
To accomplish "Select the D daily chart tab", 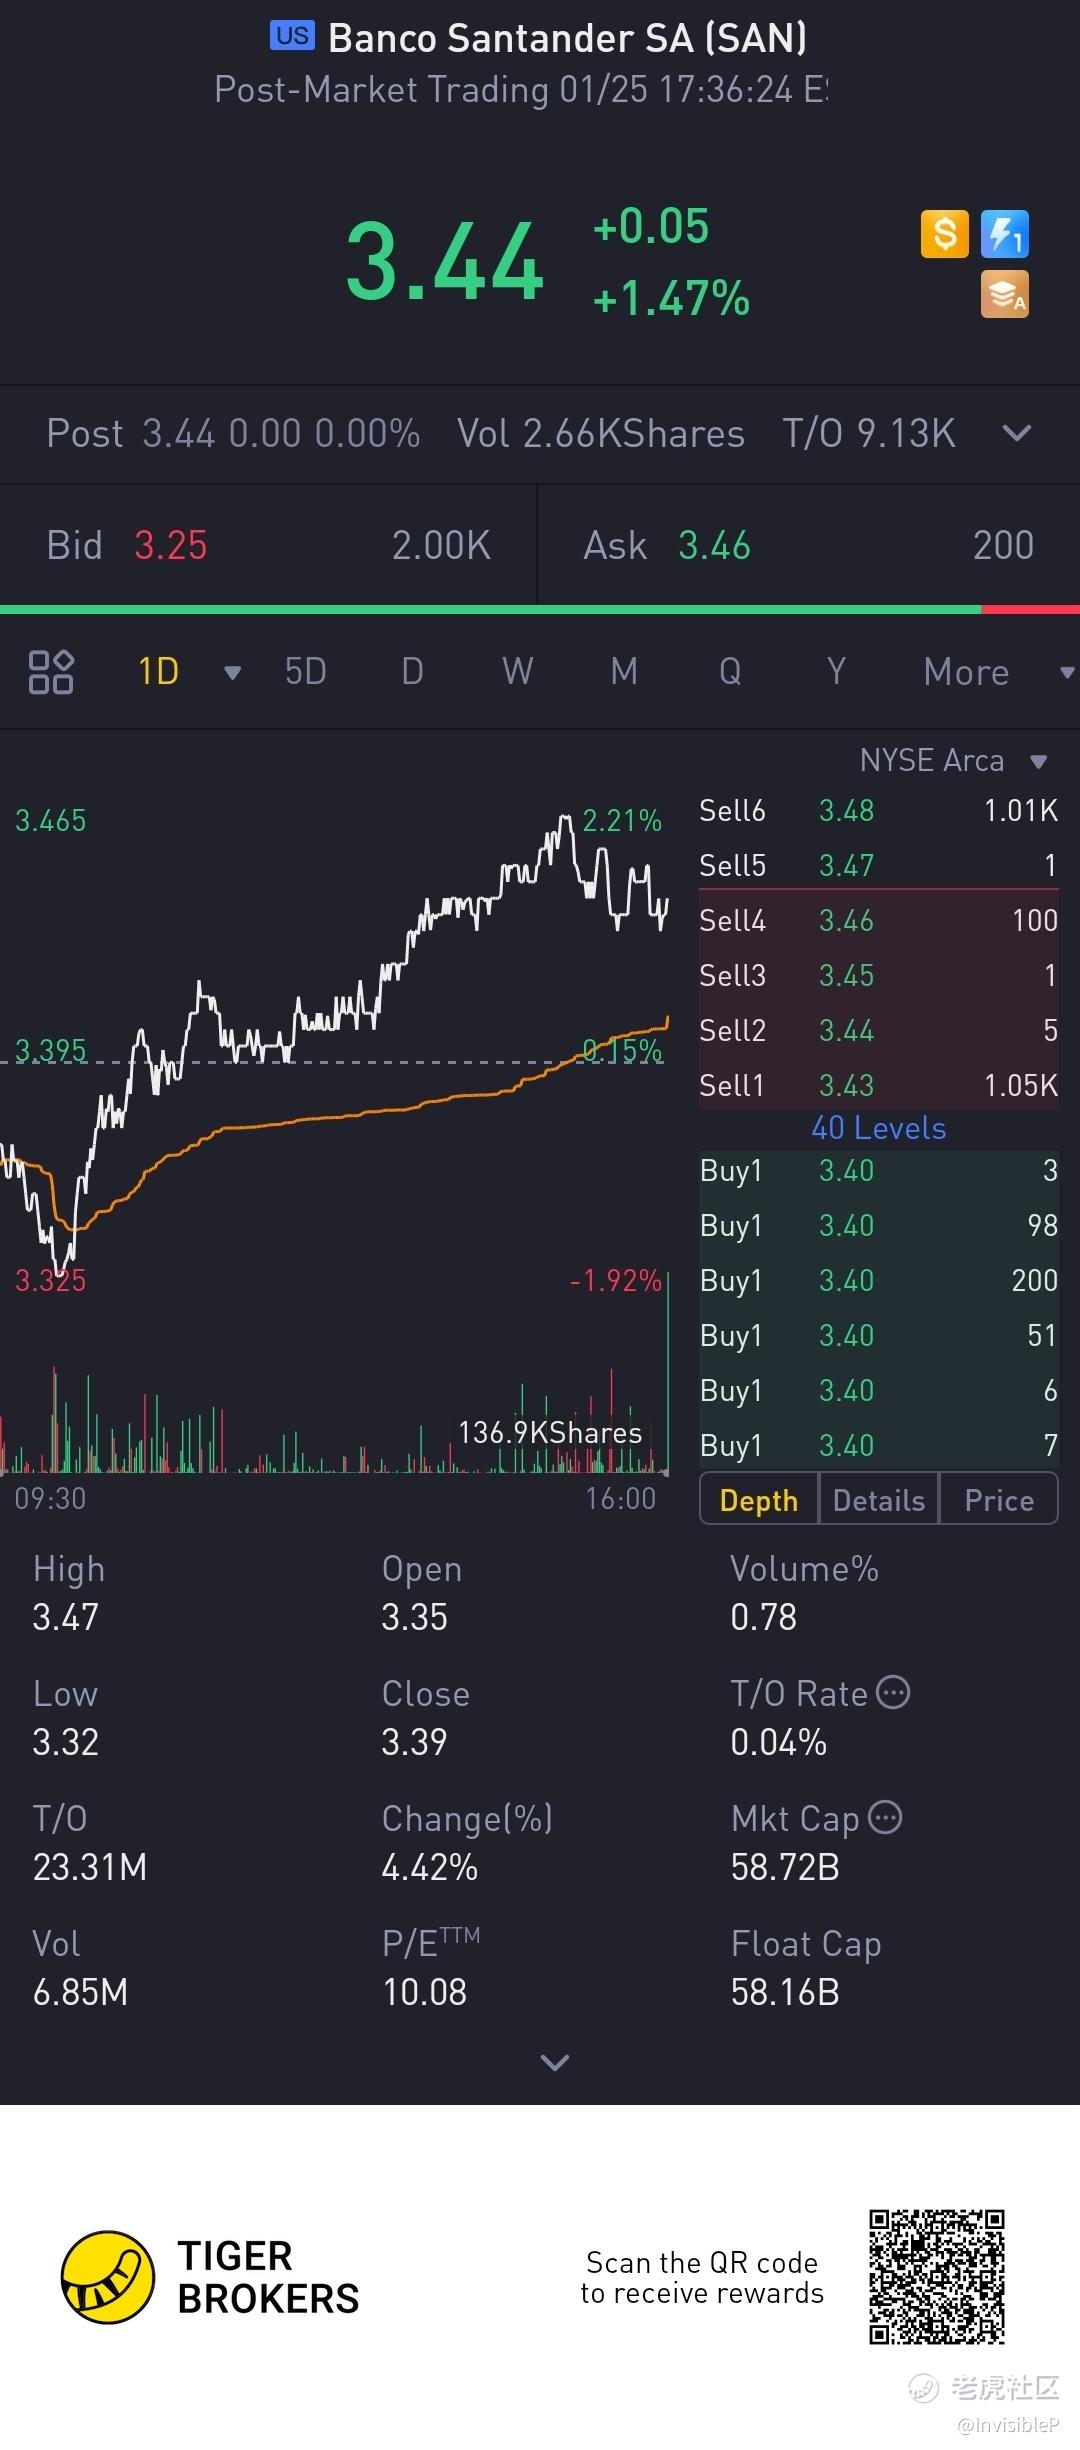I will click(412, 672).
